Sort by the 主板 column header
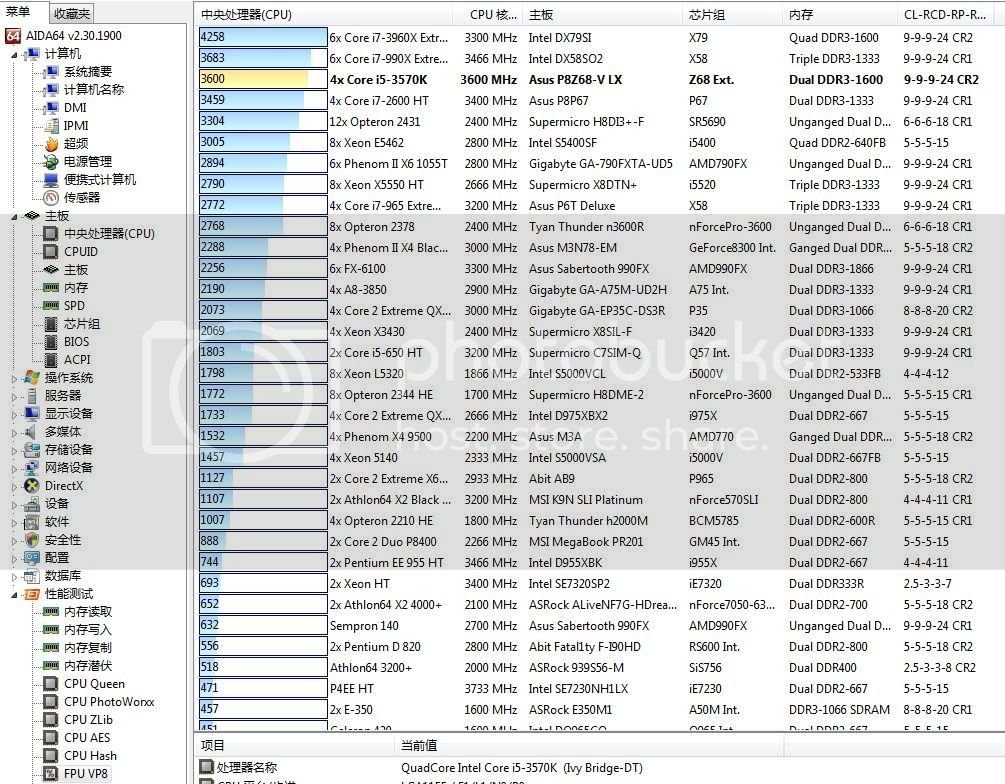This screenshot has height=784, width=1005. 541,15
